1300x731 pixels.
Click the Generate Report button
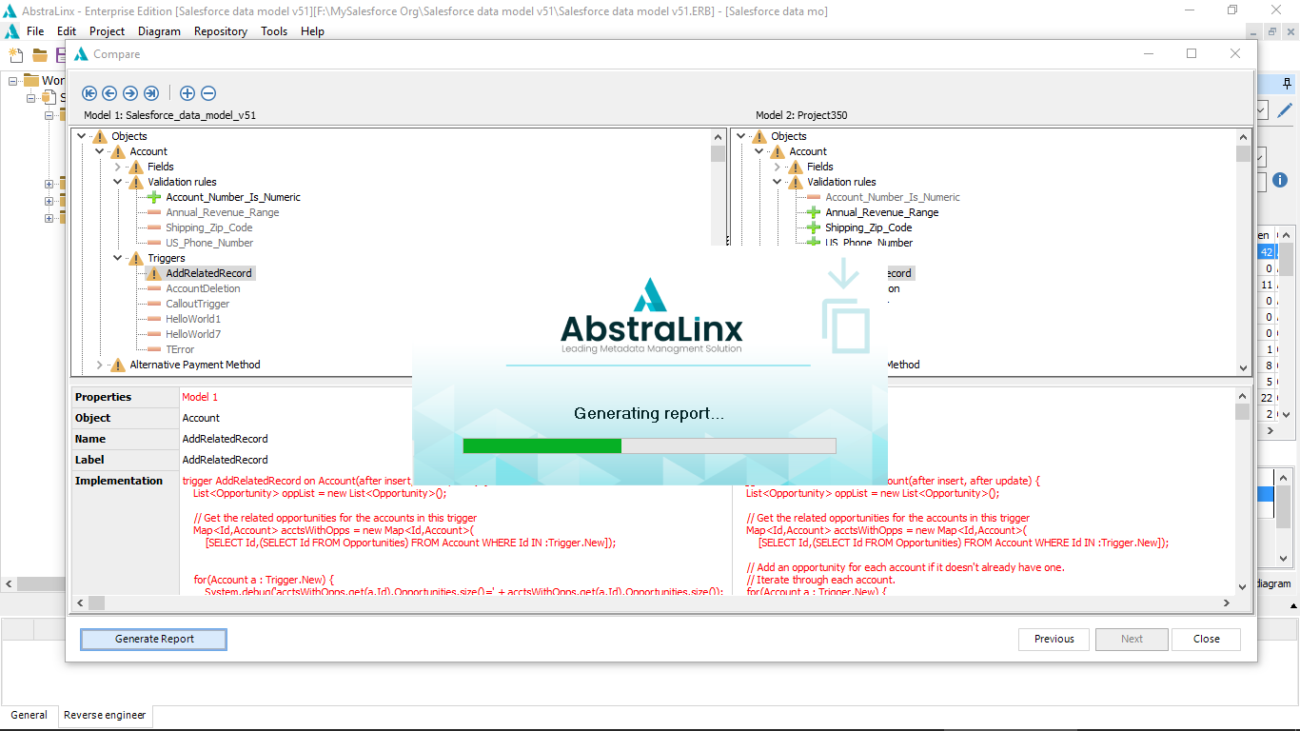coord(153,639)
